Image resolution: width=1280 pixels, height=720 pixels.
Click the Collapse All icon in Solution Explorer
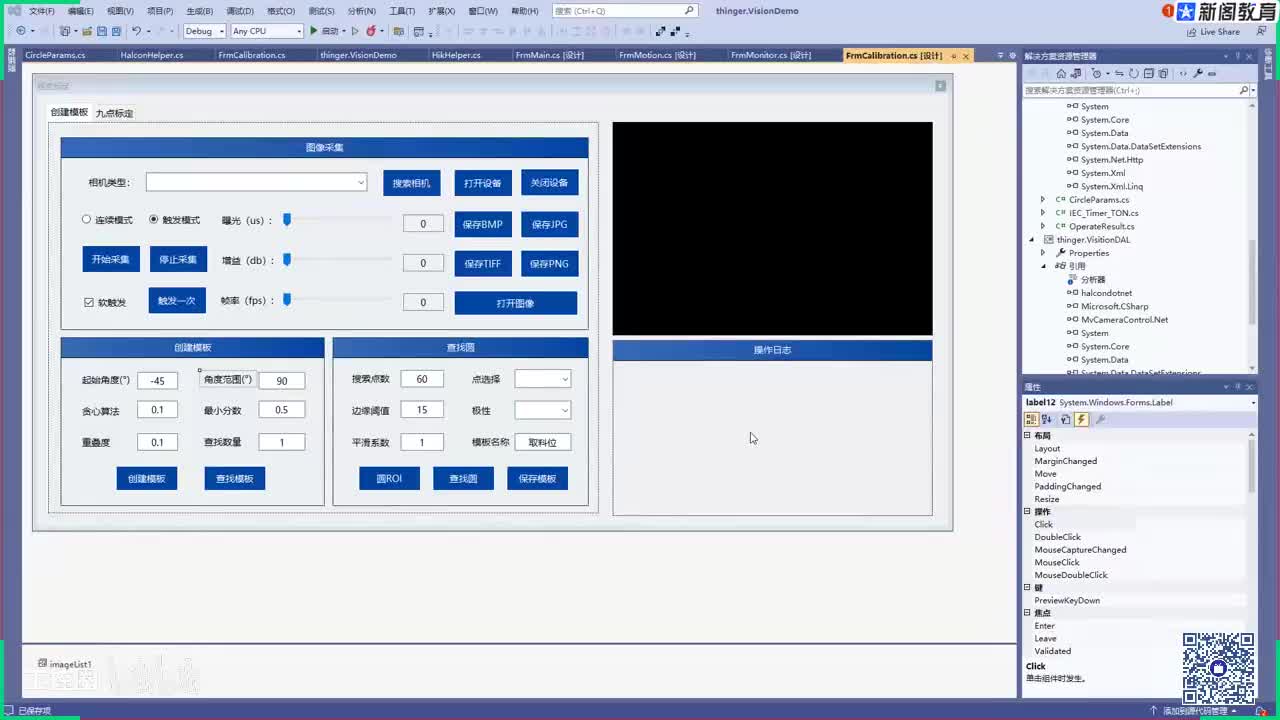(1149, 73)
